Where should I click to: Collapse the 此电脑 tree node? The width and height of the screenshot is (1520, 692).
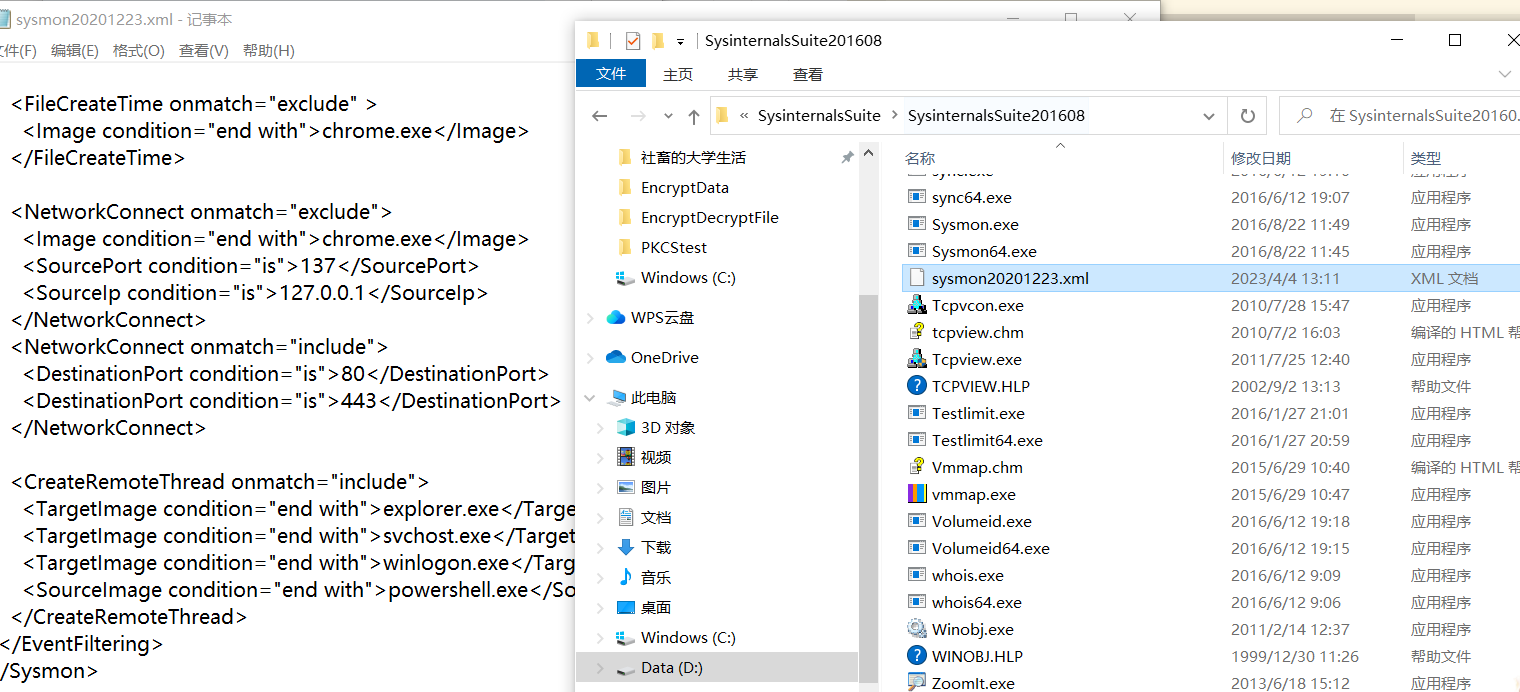coord(591,398)
